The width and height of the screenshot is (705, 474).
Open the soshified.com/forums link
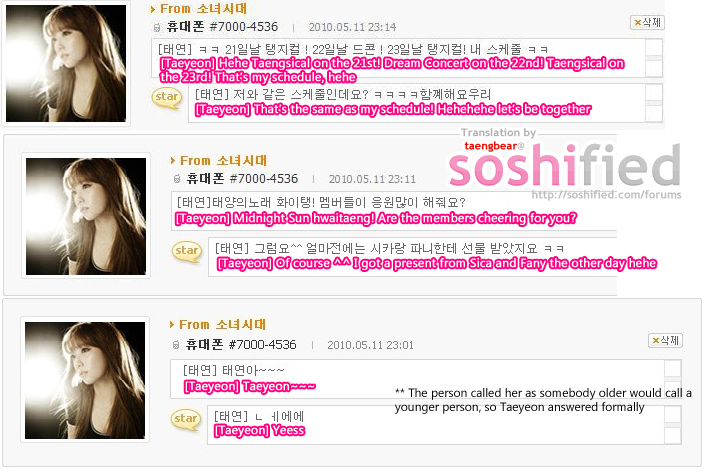pyautogui.click(x=606, y=195)
